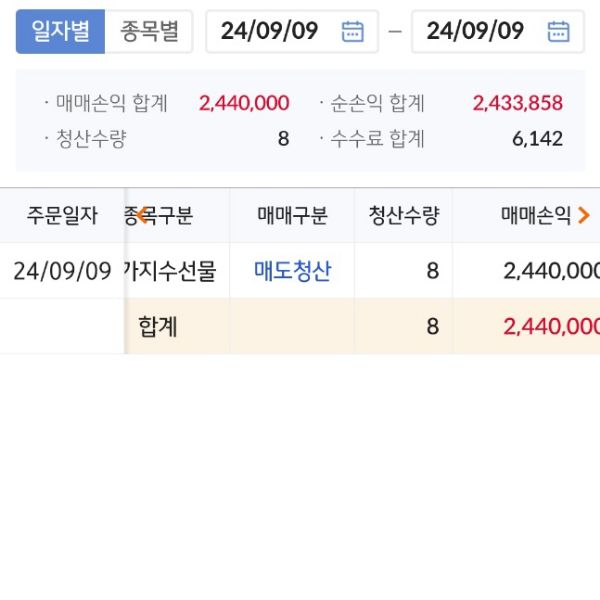Image resolution: width=600 pixels, height=600 pixels.
Task: Click the 매매구분 column header
Action: pyautogui.click(x=292, y=215)
